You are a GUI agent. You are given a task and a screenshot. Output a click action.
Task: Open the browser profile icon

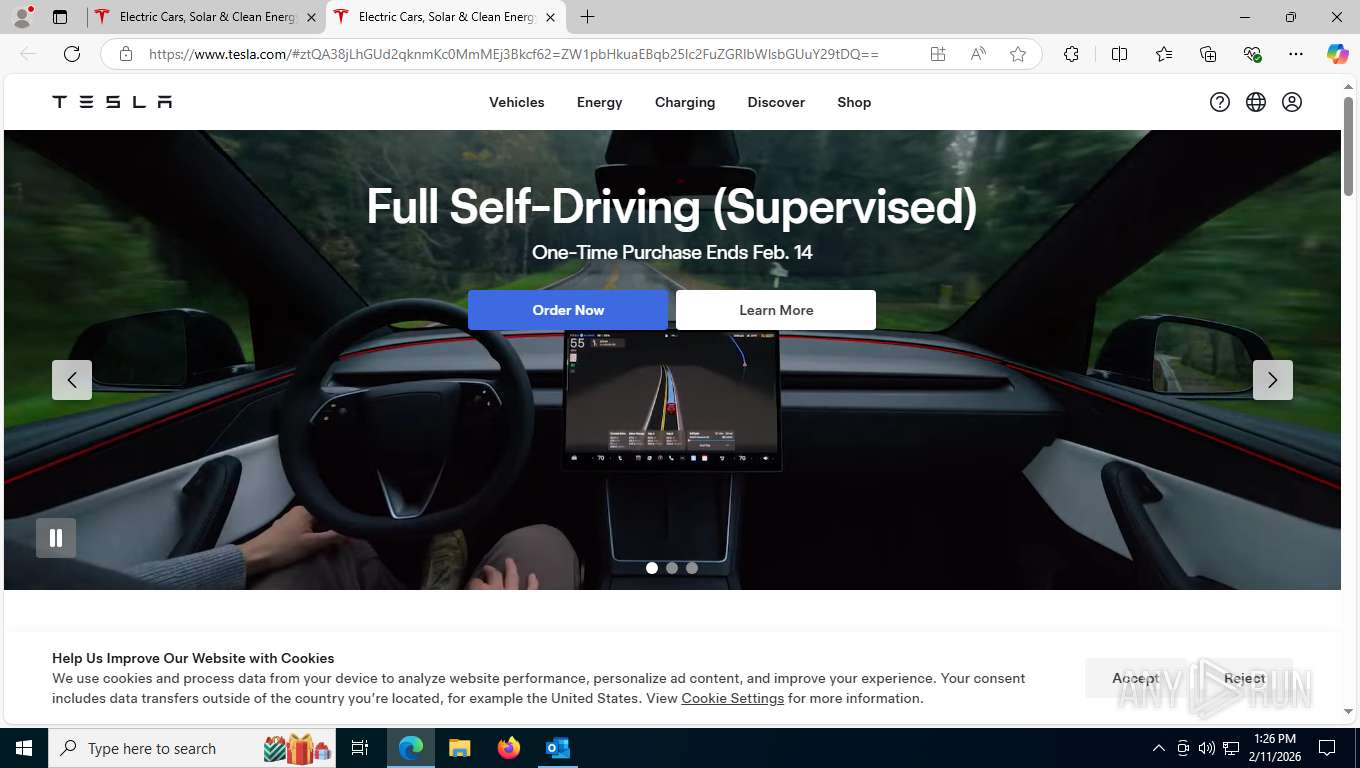[22, 17]
